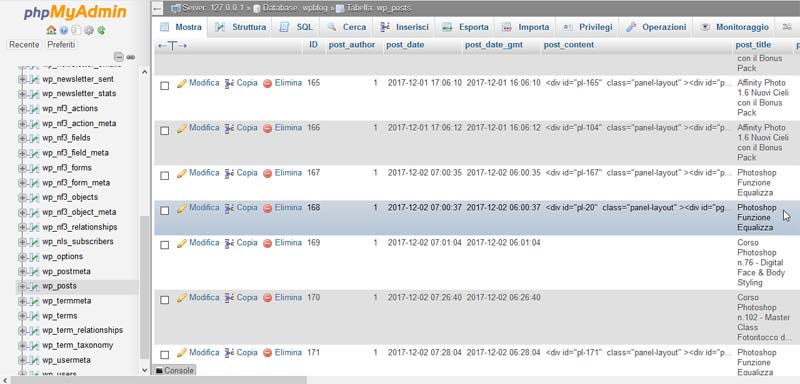Collapse the top menu with the arrow button
The width and height of the screenshot is (800, 384).
click(x=158, y=8)
